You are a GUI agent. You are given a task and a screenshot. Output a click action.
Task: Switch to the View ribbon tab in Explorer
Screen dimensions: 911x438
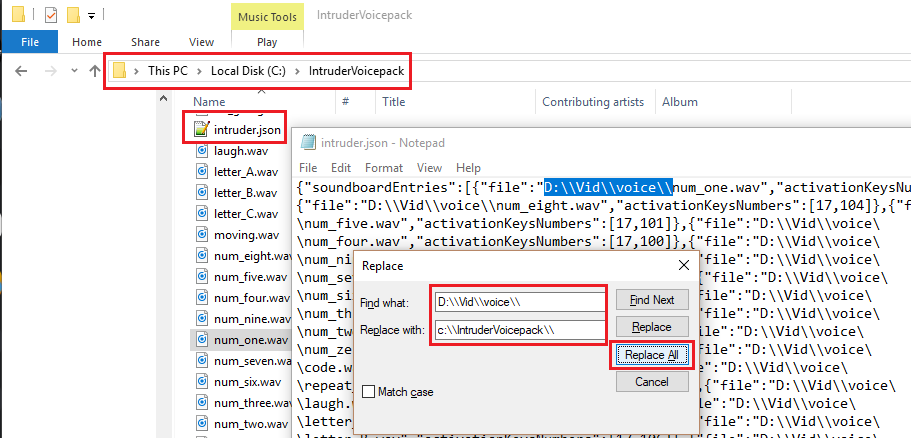coord(202,42)
